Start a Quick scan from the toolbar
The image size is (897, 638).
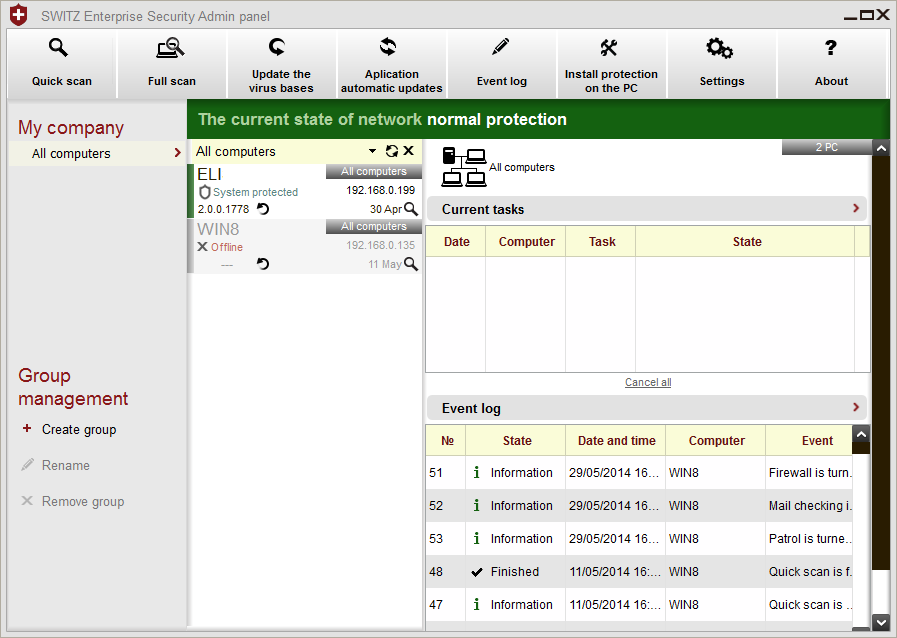62,63
